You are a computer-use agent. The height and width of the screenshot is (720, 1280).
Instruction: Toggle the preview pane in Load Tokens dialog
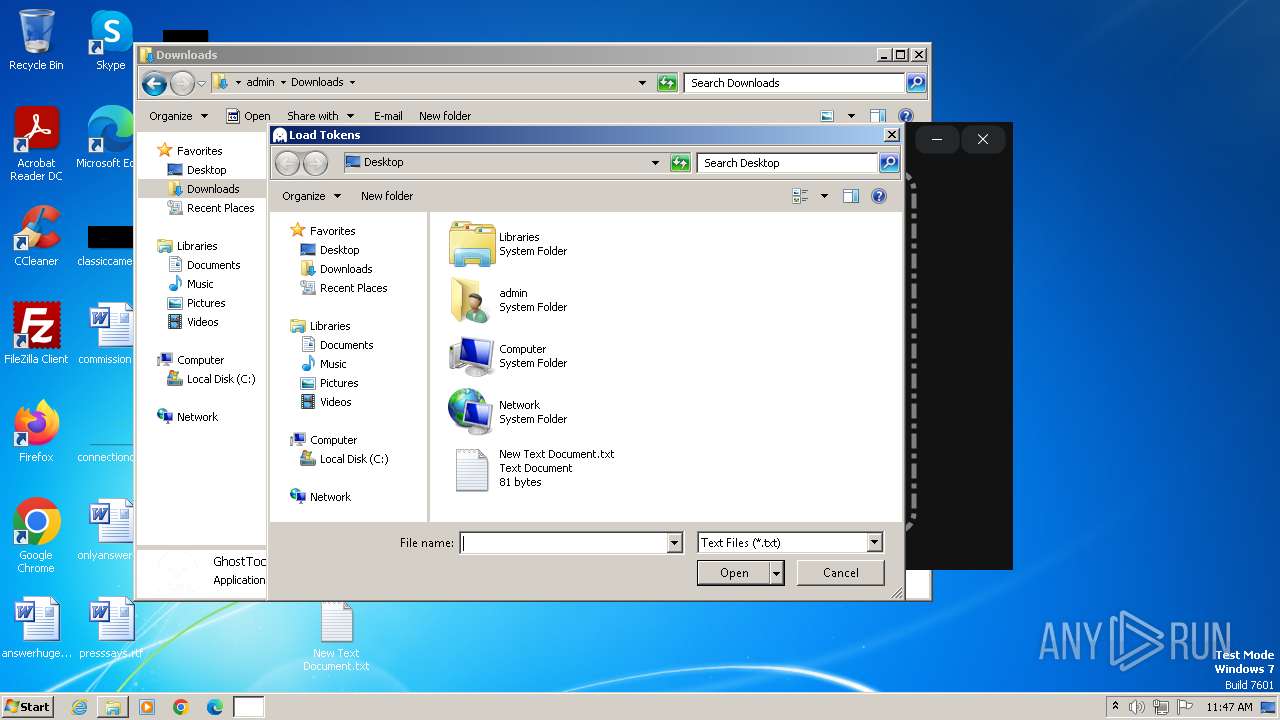[851, 196]
